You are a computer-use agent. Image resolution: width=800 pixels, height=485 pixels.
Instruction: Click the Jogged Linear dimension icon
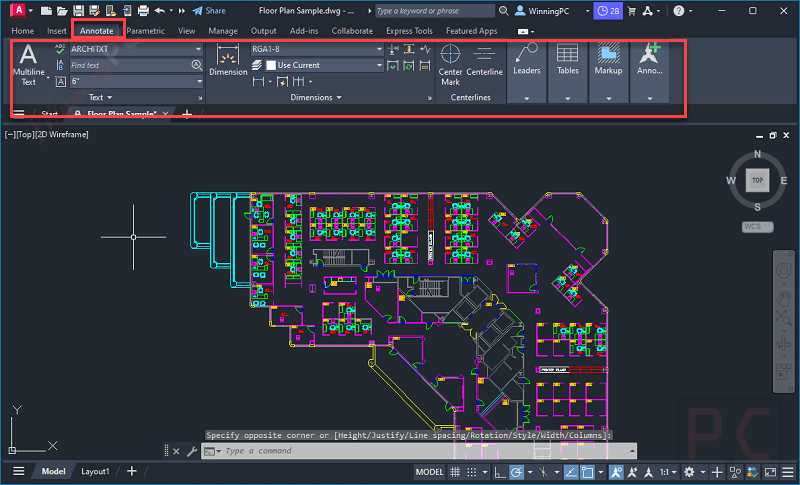coord(425,49)
